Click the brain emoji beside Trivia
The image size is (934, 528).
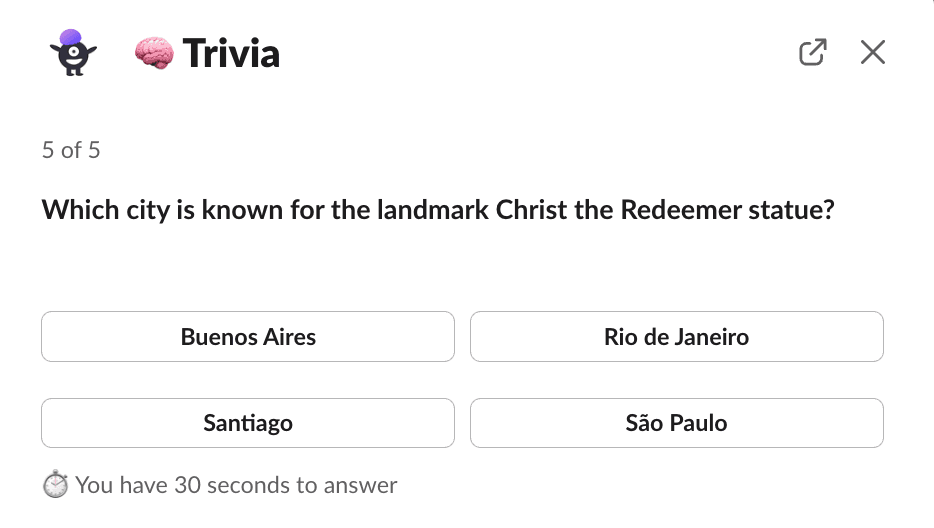[154, 53]
